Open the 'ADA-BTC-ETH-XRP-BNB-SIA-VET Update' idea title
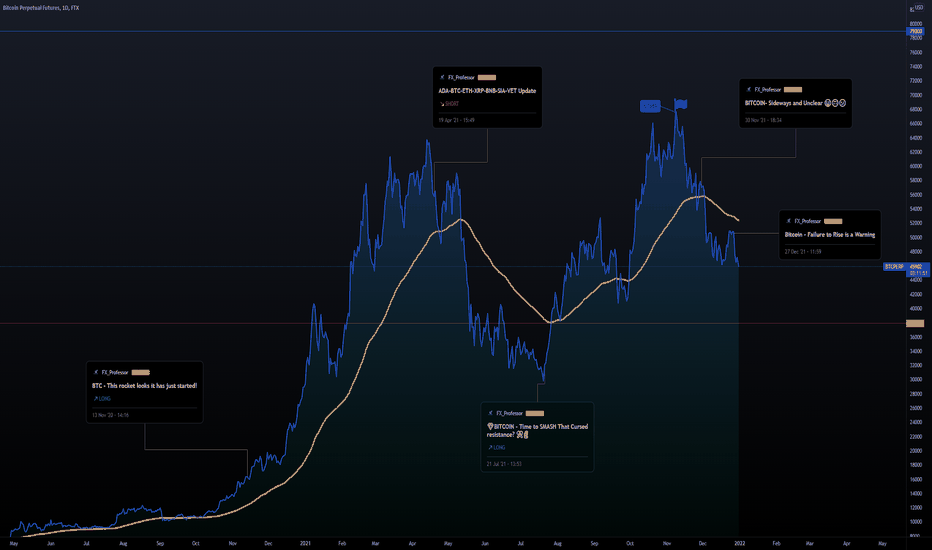The image size is (932, 550). (487, 91)
